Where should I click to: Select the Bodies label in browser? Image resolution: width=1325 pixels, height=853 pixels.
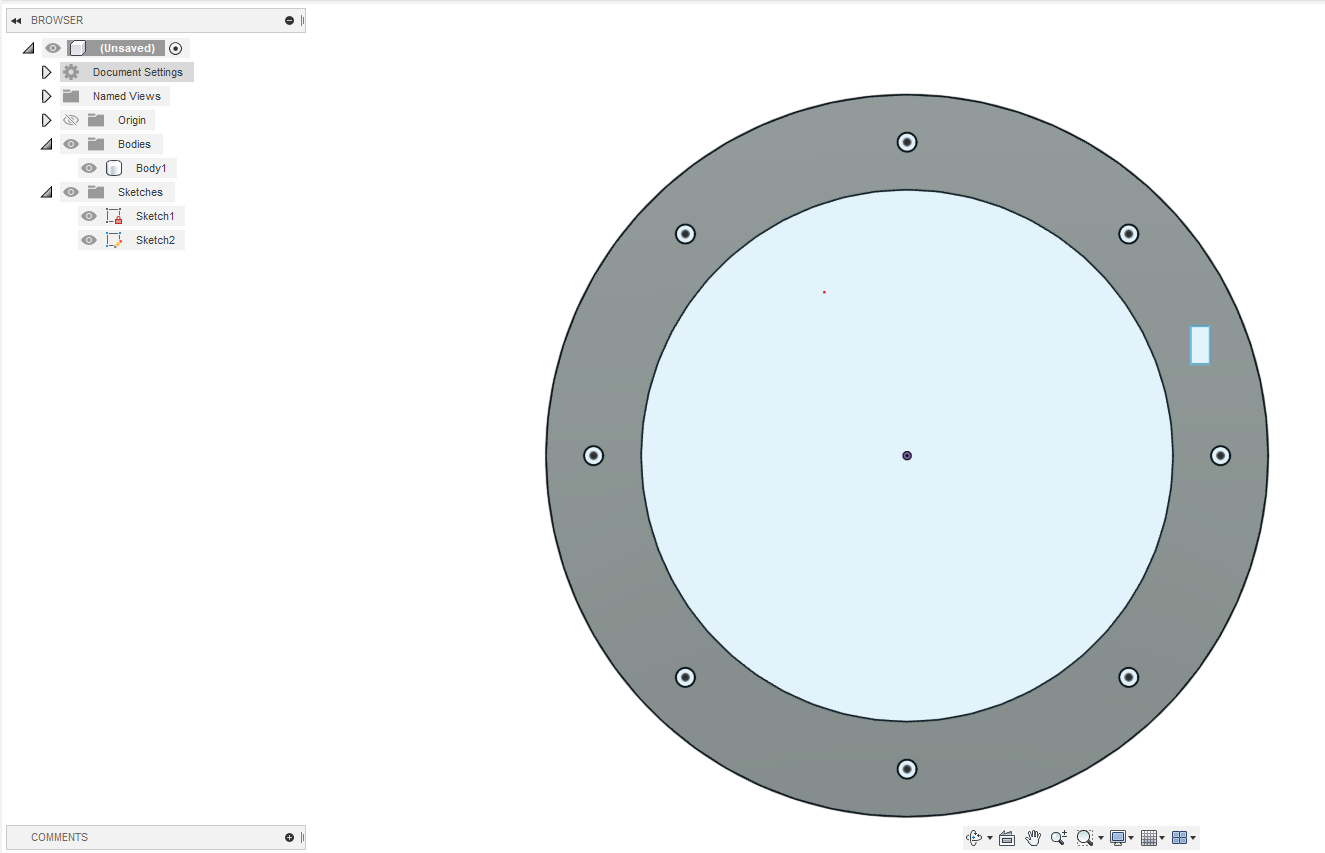click(134, 144)
